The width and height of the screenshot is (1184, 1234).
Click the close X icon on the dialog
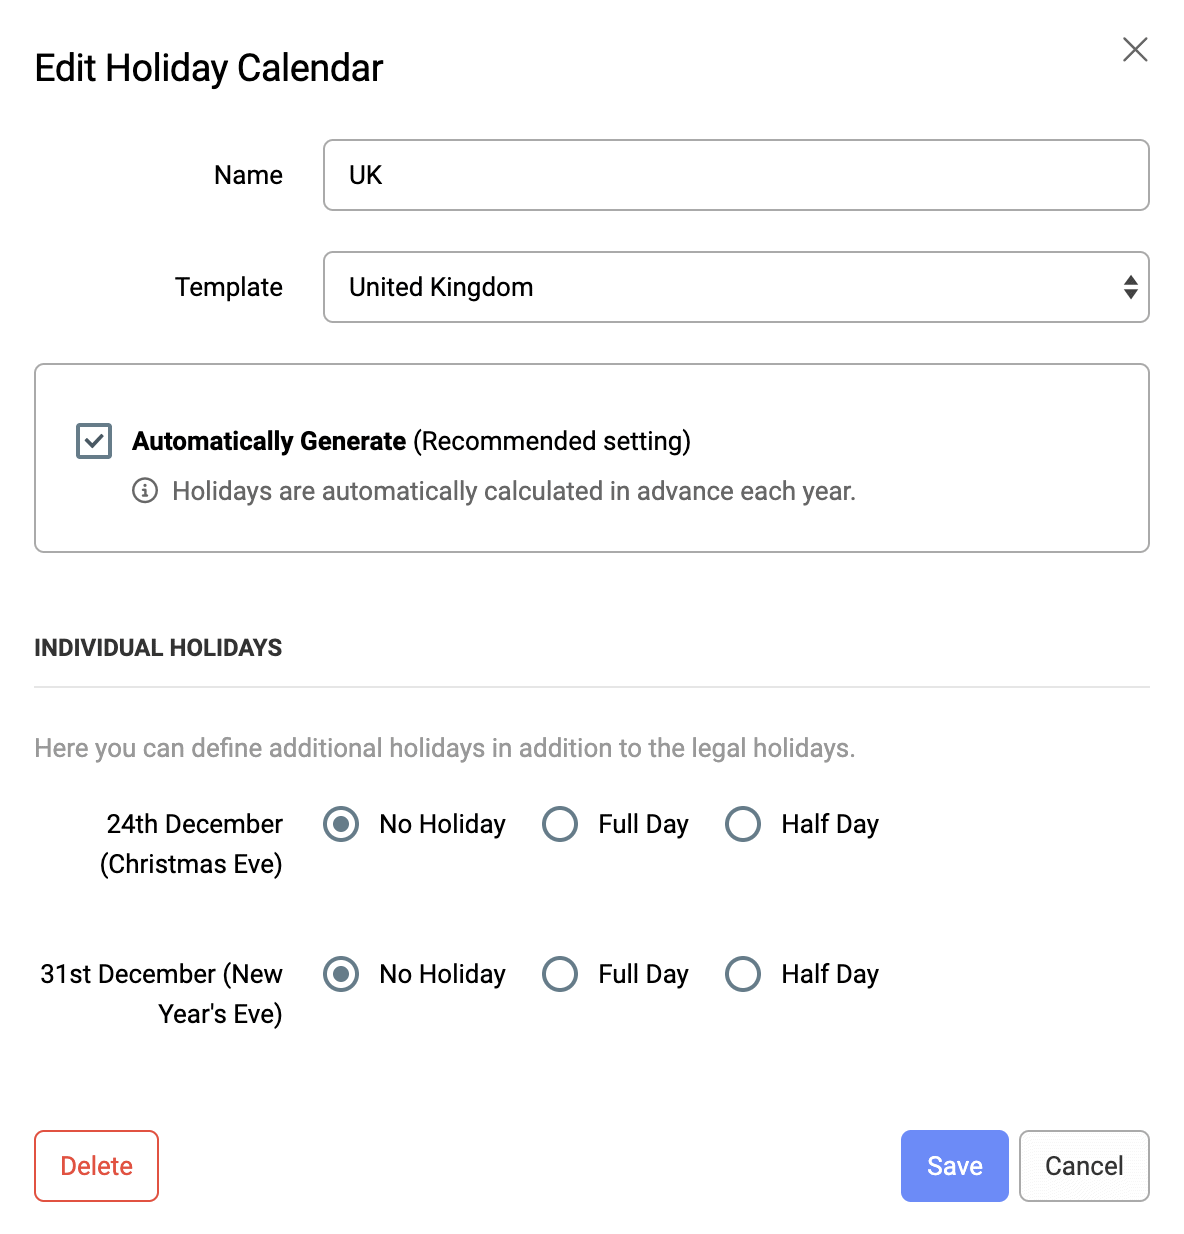pos(1135,49)
